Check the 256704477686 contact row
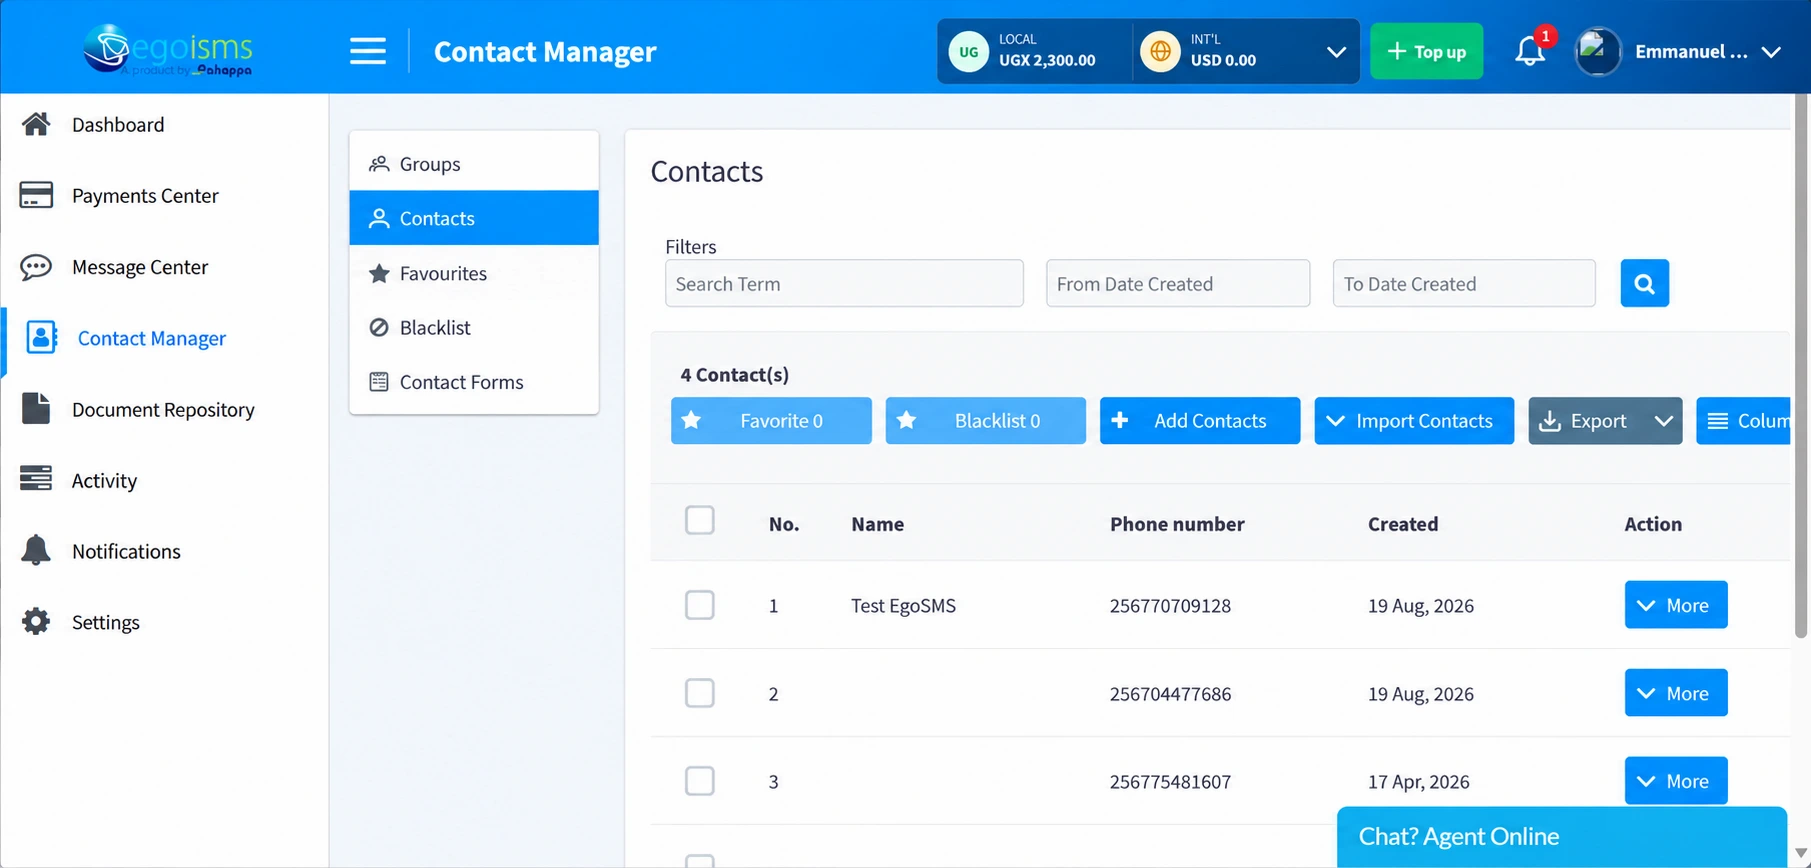 [700, 693]
